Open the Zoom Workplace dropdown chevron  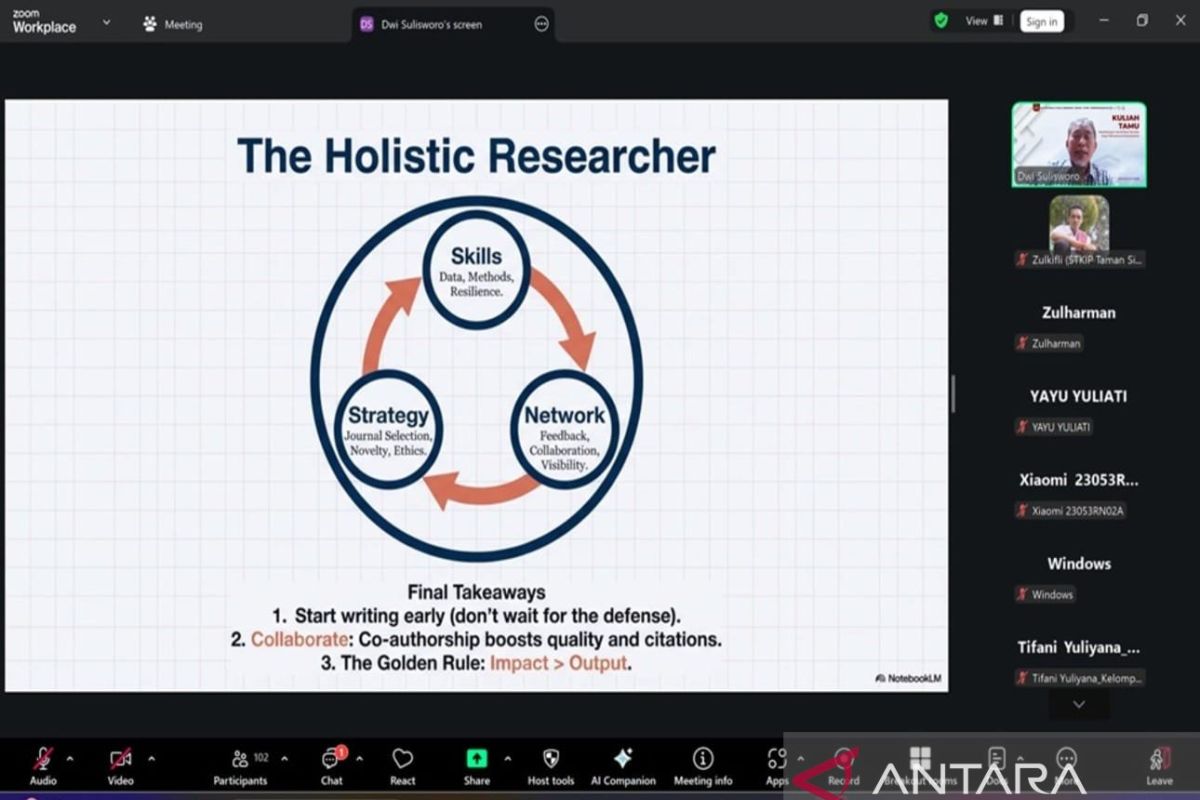107,22
